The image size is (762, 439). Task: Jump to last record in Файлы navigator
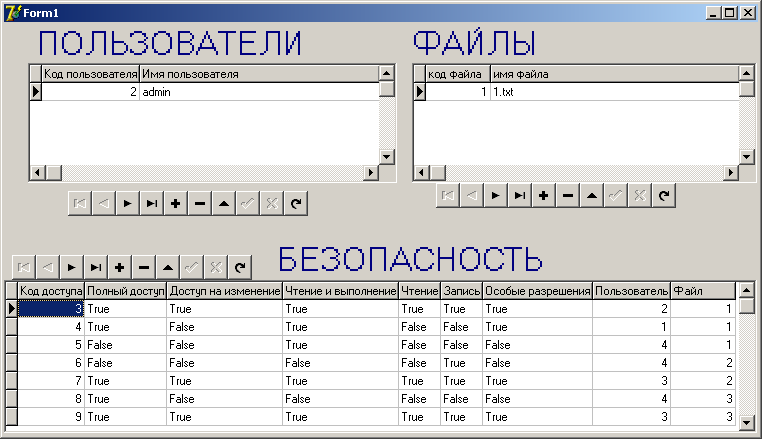tap(520, 195)
